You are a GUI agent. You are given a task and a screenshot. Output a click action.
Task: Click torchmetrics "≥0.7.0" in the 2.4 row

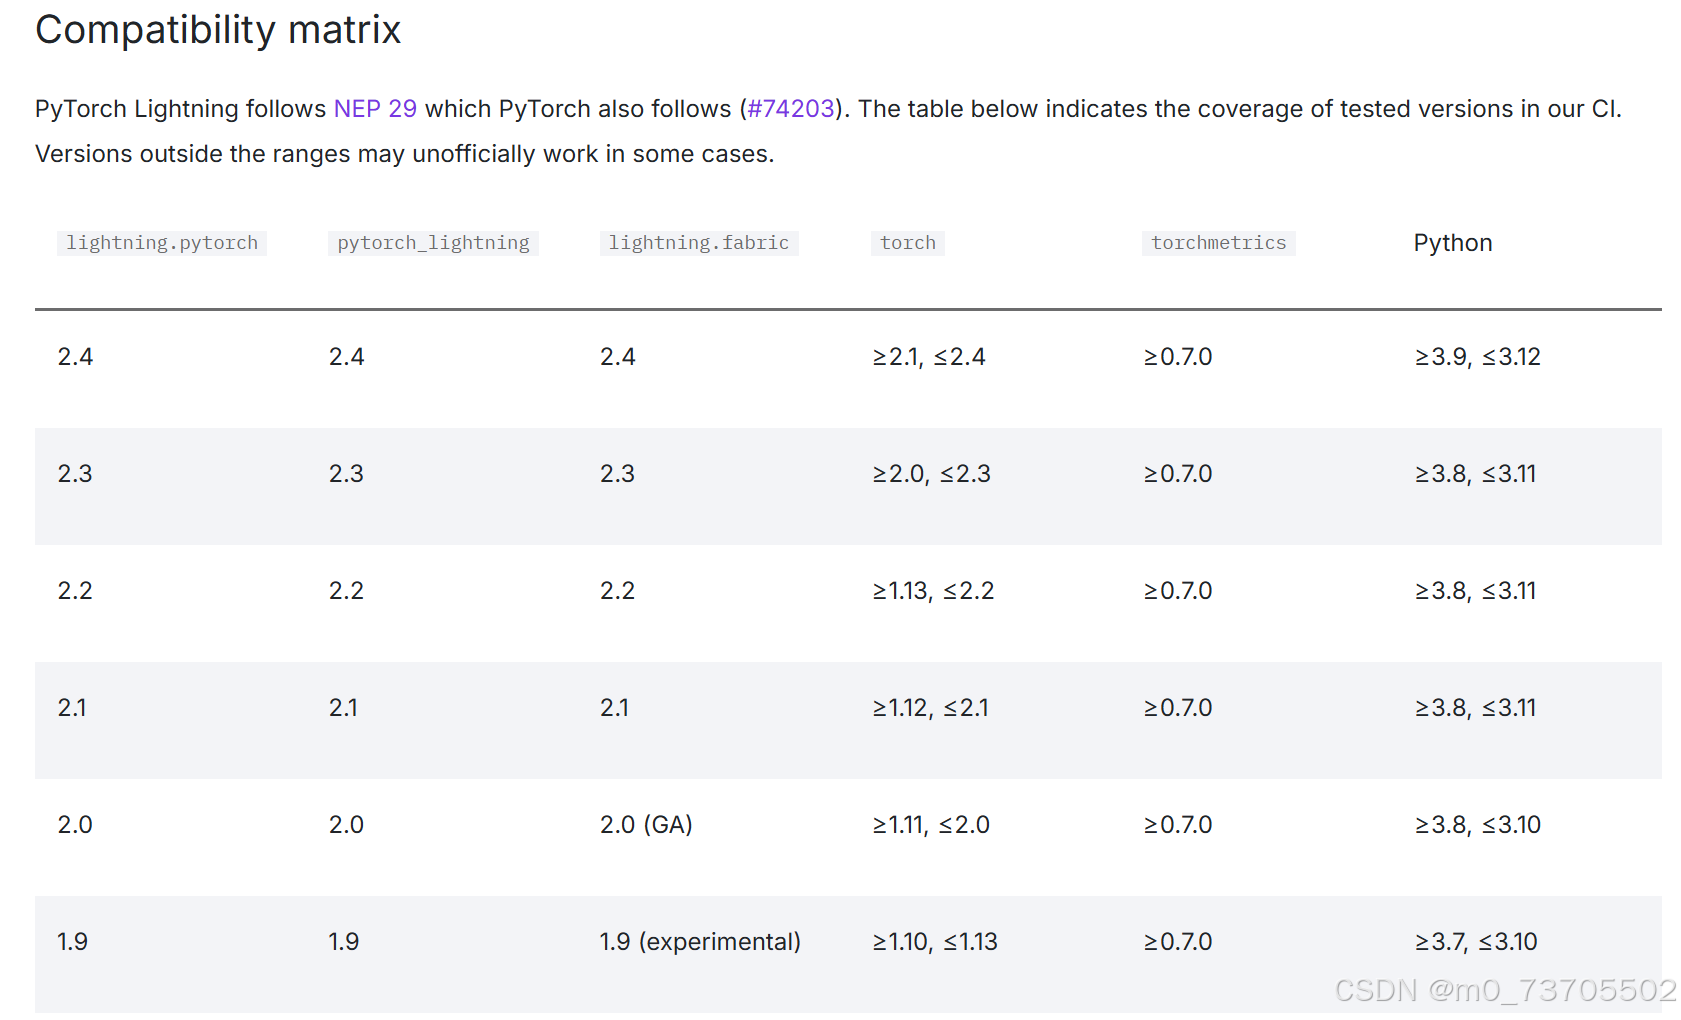point(1178,357)
